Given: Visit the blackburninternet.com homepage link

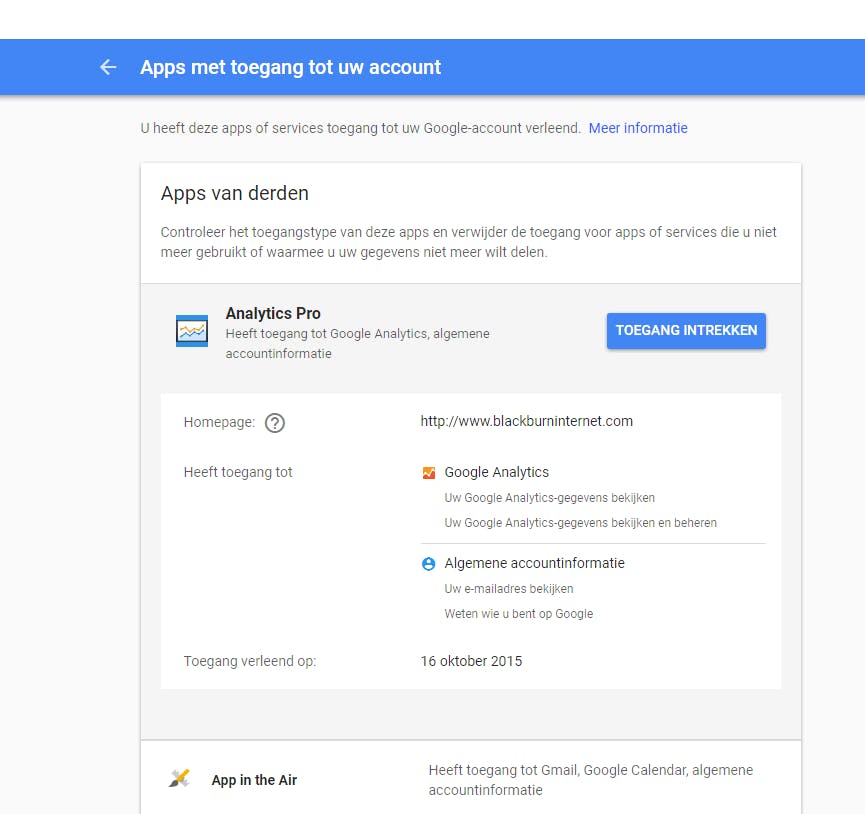Looking at the screenshot, I should (527, 421).
